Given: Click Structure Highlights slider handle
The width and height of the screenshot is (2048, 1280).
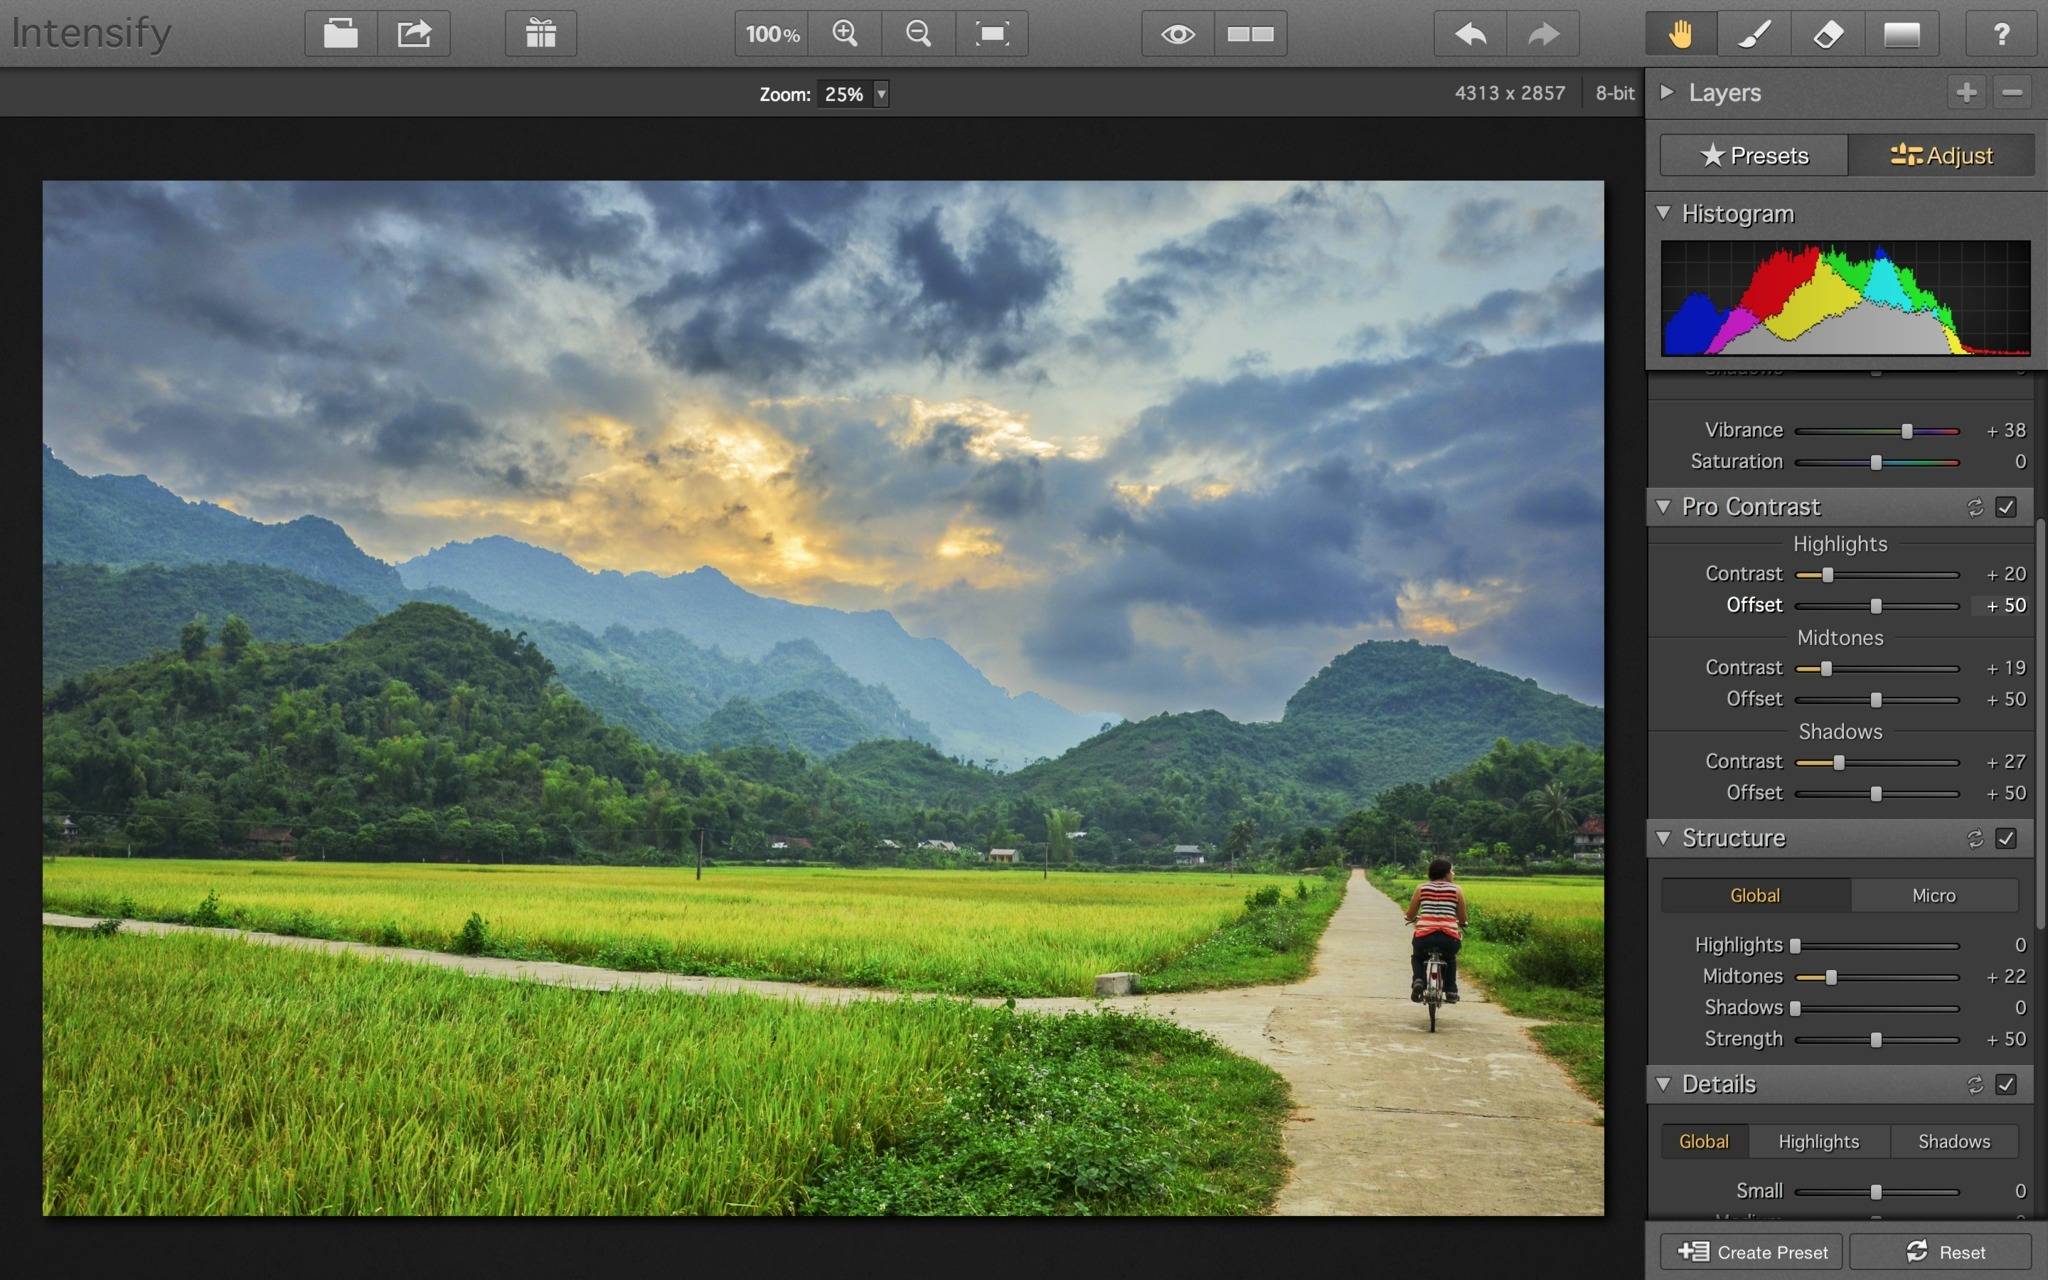Looking at the screenshot, I should tap(1796, 946).
